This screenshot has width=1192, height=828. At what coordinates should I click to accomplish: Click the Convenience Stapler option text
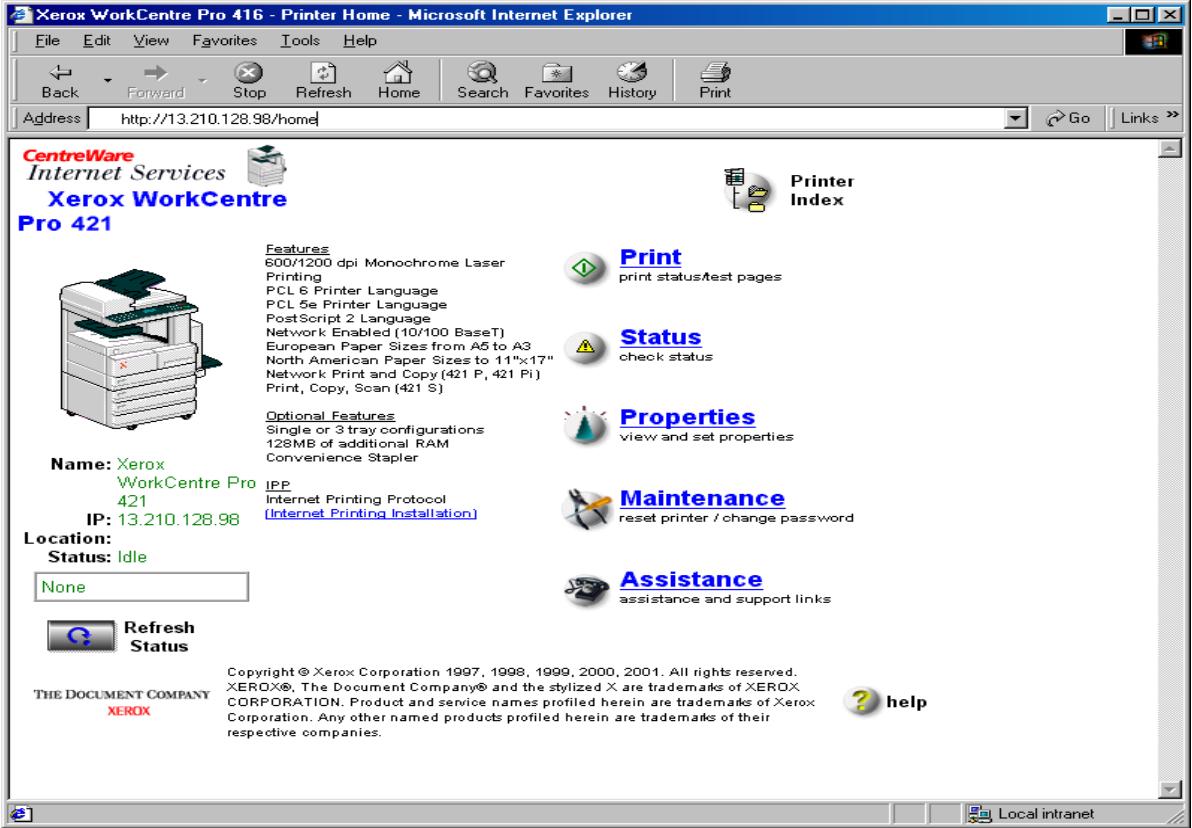point(342,458)
